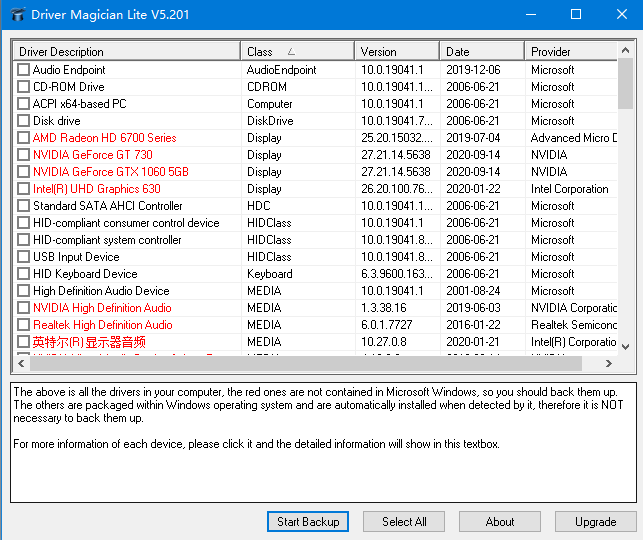
Task: Enable the ACPI x64-based PC checkbox
Action: click(x=23, y=104)
